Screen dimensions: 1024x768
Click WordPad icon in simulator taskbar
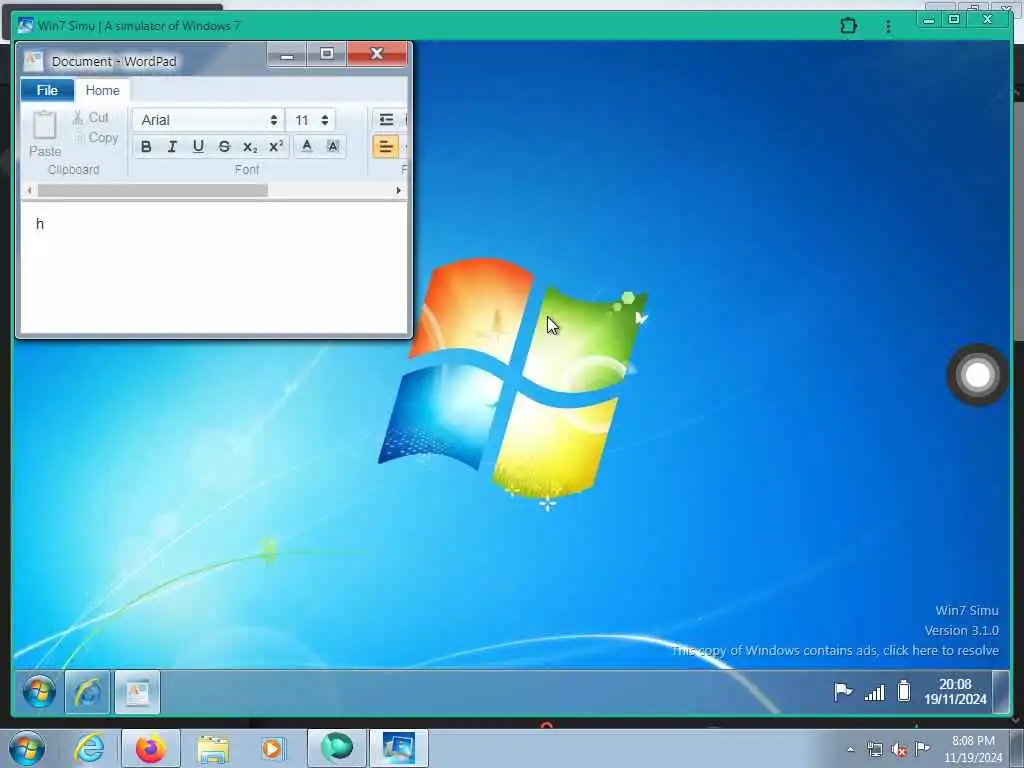click(x=137, y=692)
